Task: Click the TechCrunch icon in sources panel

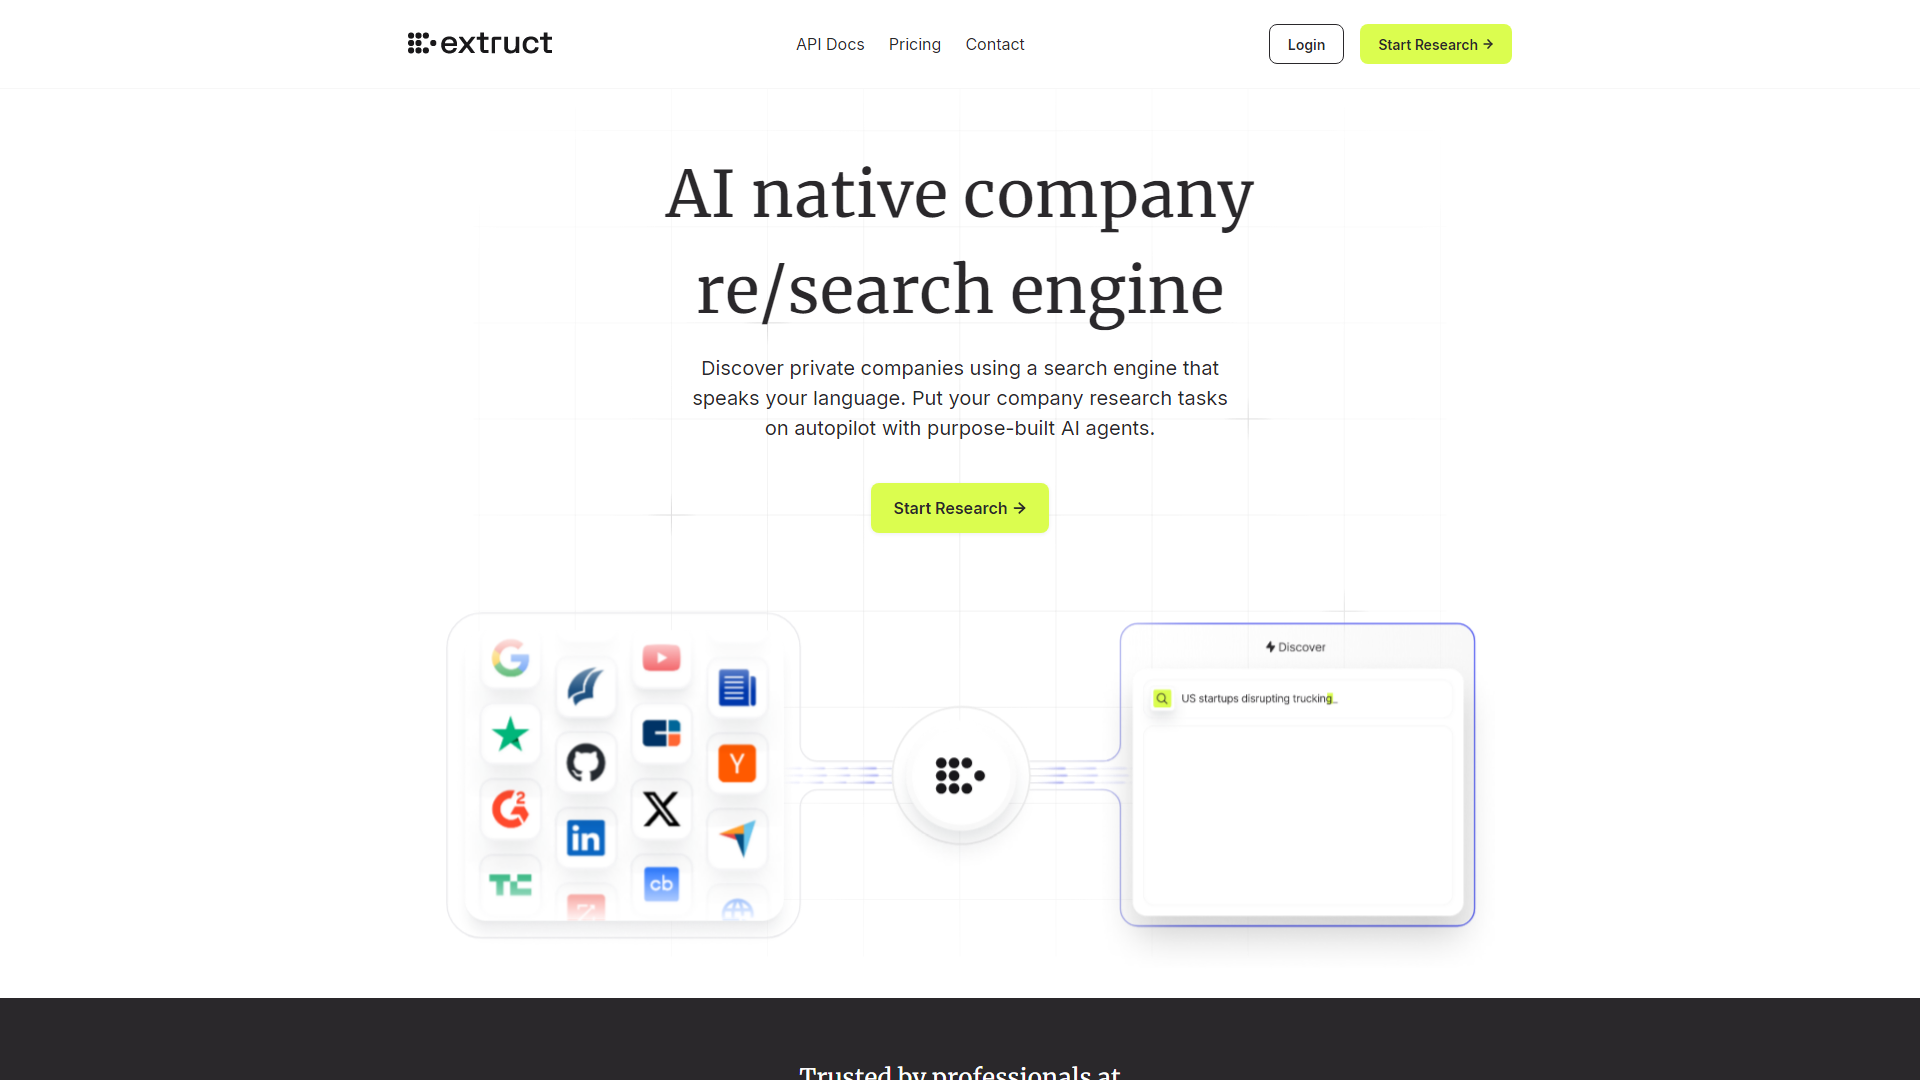Action: pyautogui.click(x=510, y=884)
